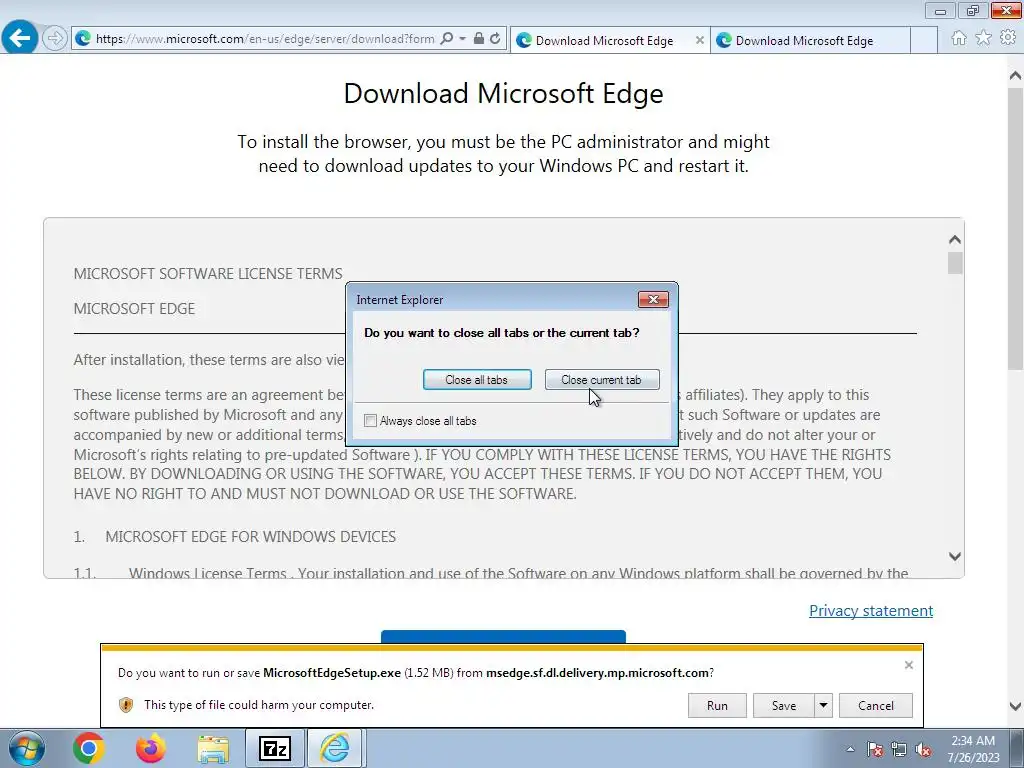Open the Action Center flag icon
This screenshot has height=768, width=1024.
(875, 749)
